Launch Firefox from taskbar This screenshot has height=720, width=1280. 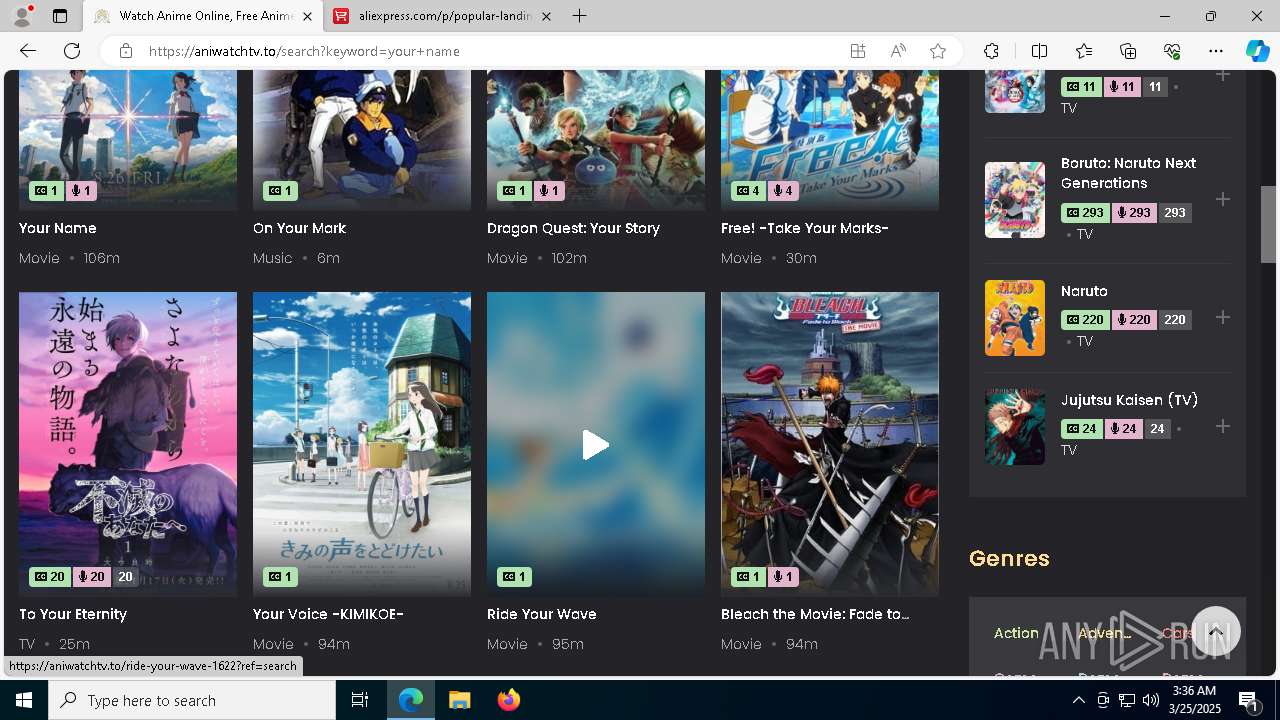508,700
